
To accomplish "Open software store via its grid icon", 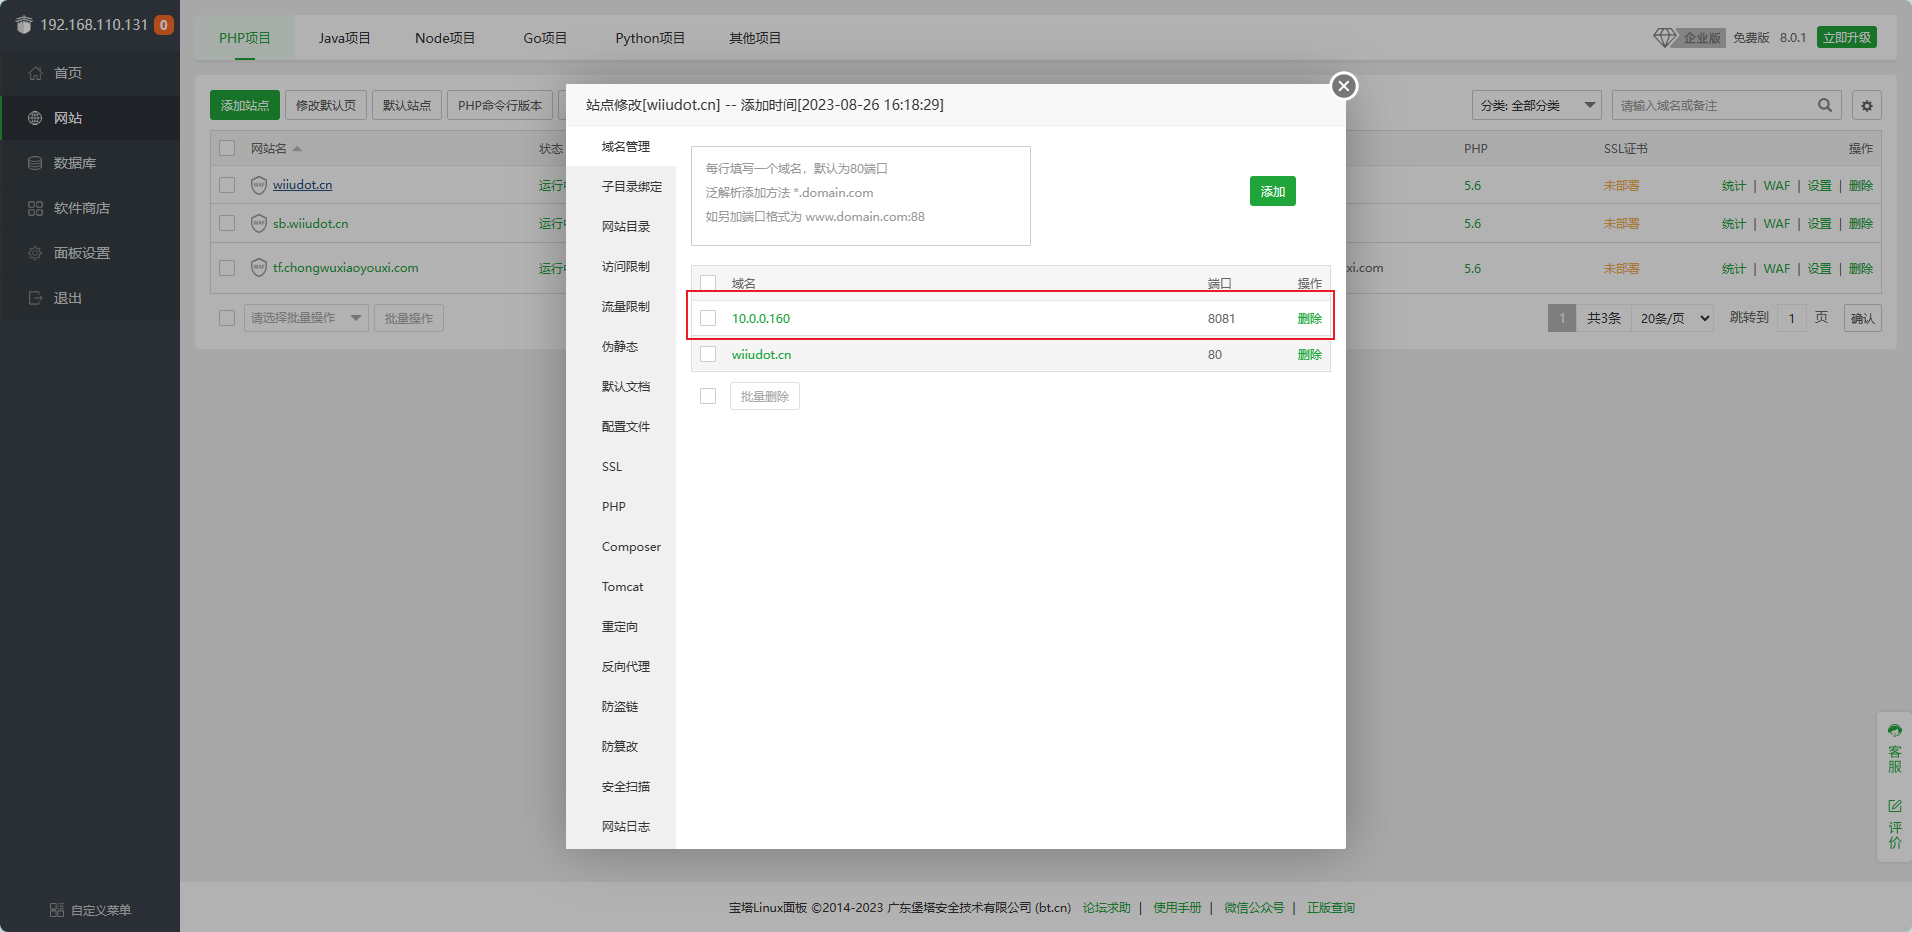I will (x=36, y=208).
